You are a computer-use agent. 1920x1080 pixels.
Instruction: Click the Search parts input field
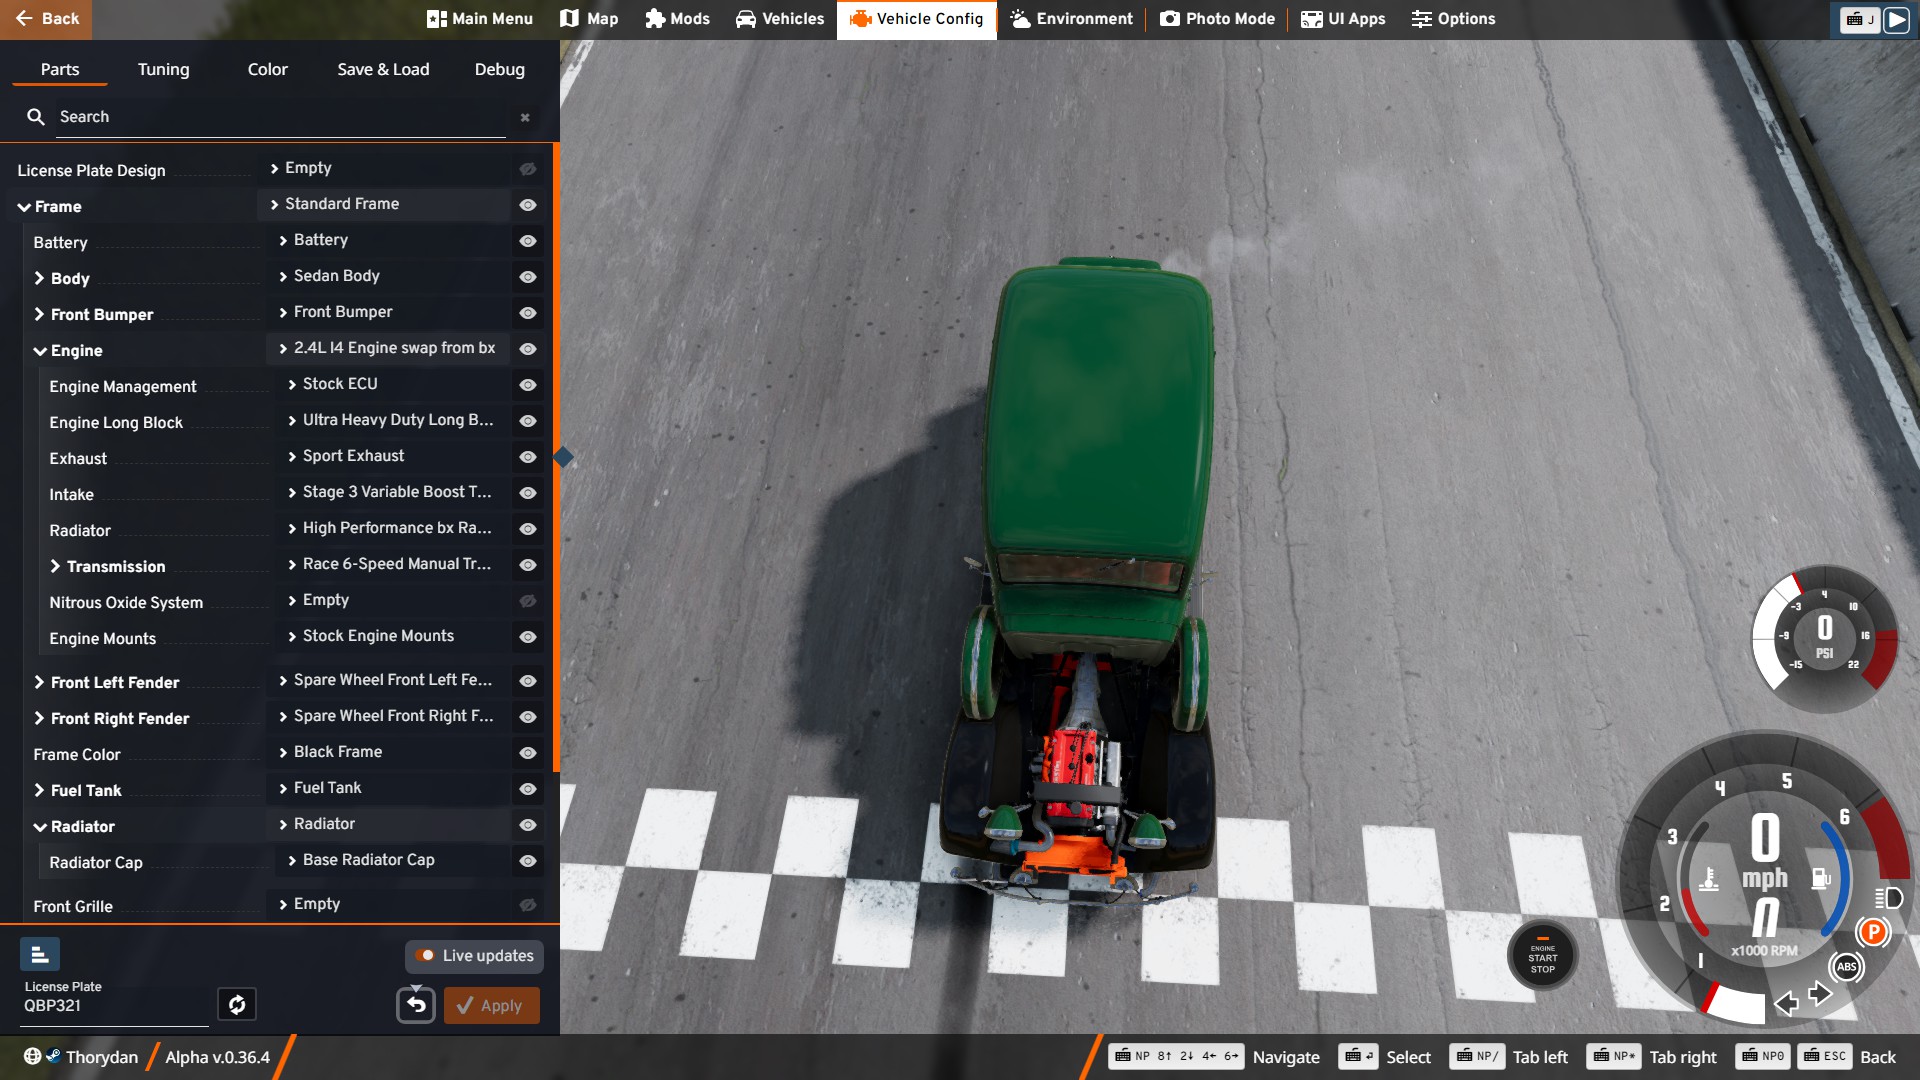(x=280, y=117)
